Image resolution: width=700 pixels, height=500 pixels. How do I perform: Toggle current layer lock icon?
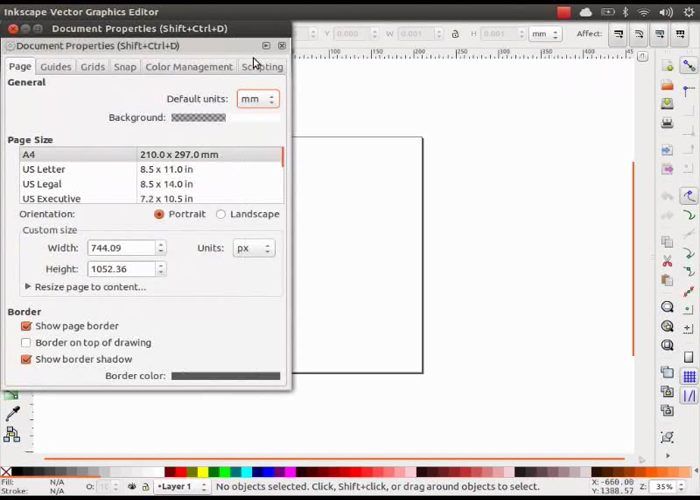[146, 487]
